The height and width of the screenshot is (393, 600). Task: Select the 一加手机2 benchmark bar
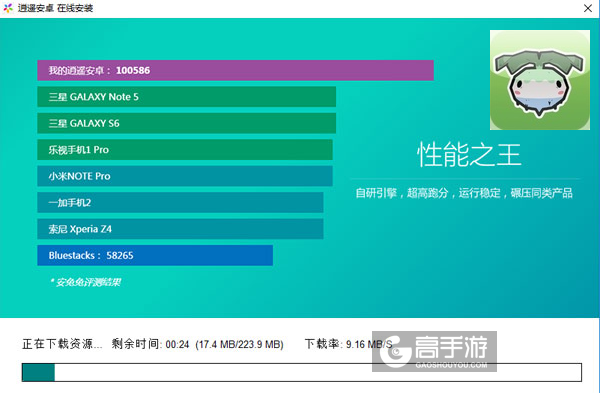(180, 202)
